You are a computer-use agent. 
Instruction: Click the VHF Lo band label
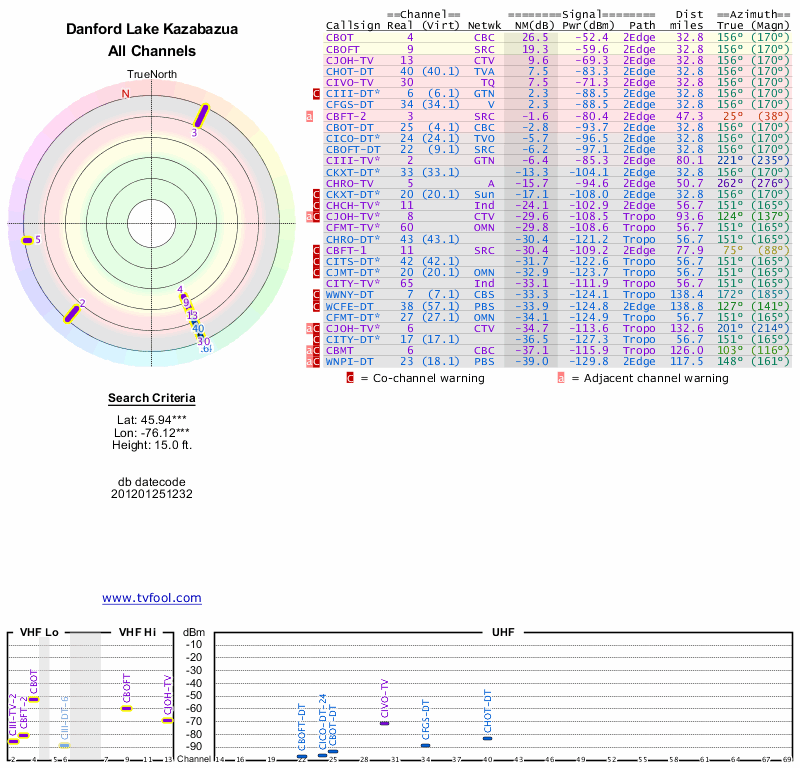click(x=39, y=632)
